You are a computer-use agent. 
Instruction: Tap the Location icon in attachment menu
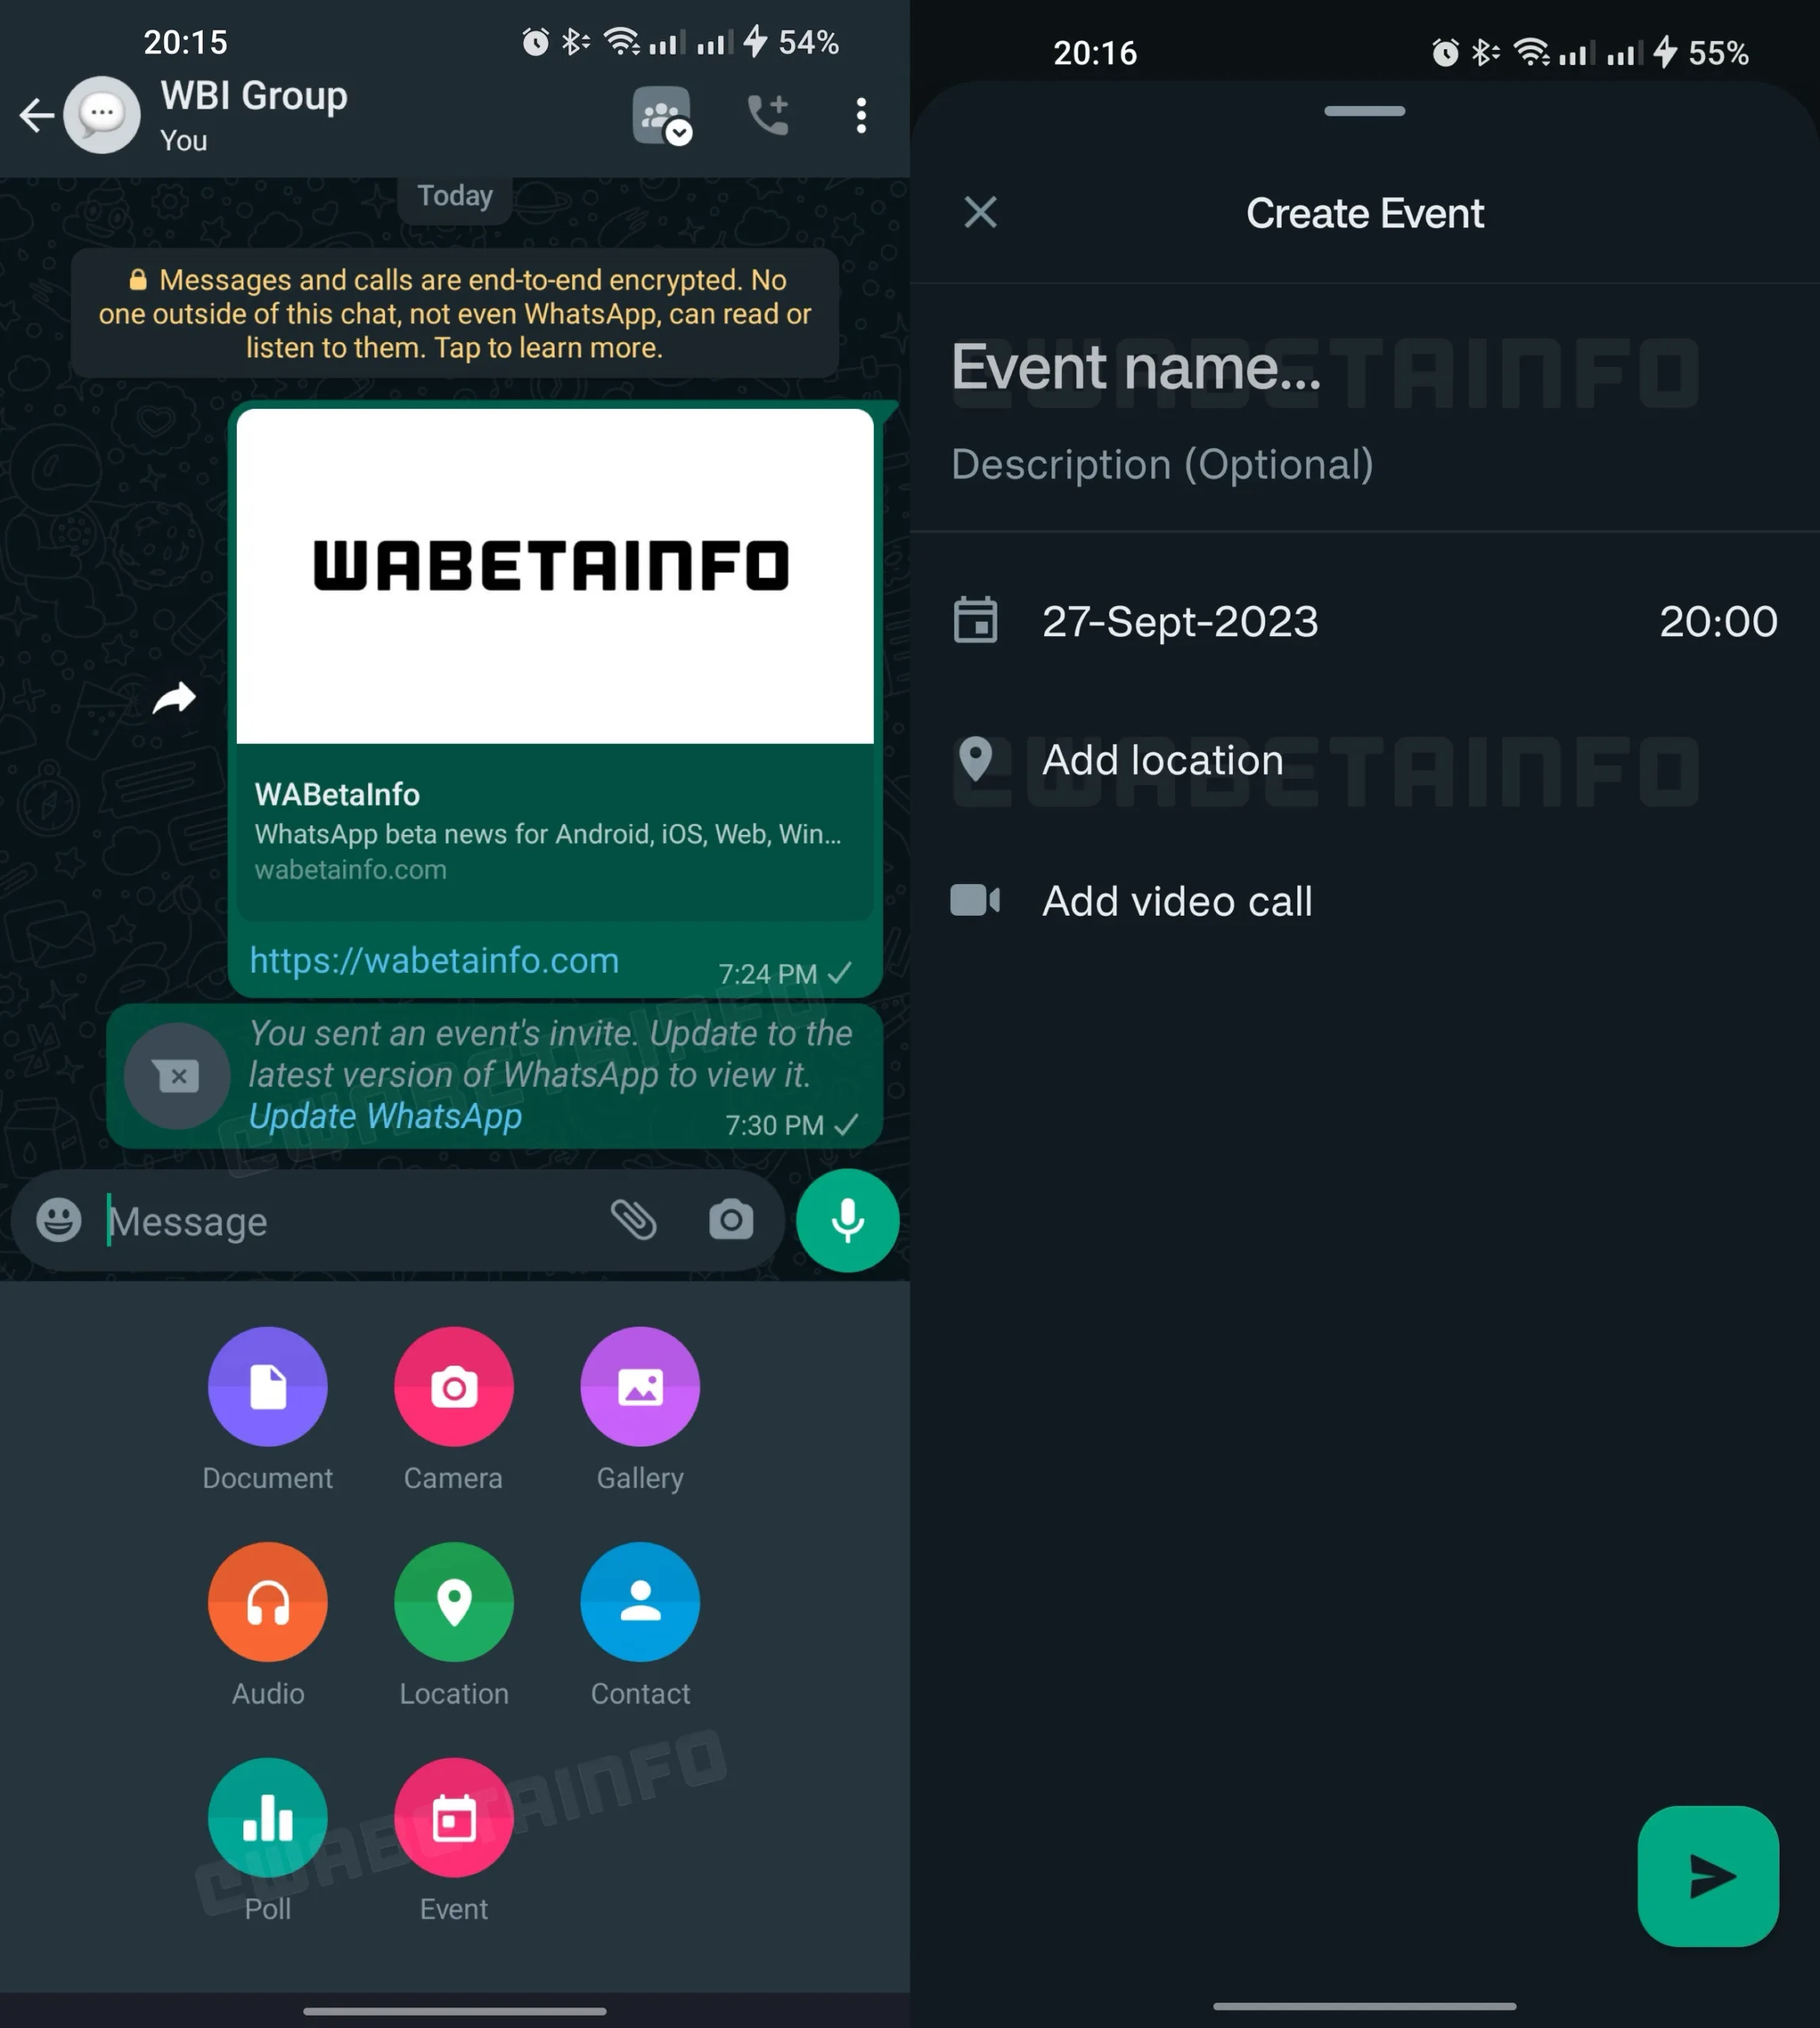(455, 1601)
